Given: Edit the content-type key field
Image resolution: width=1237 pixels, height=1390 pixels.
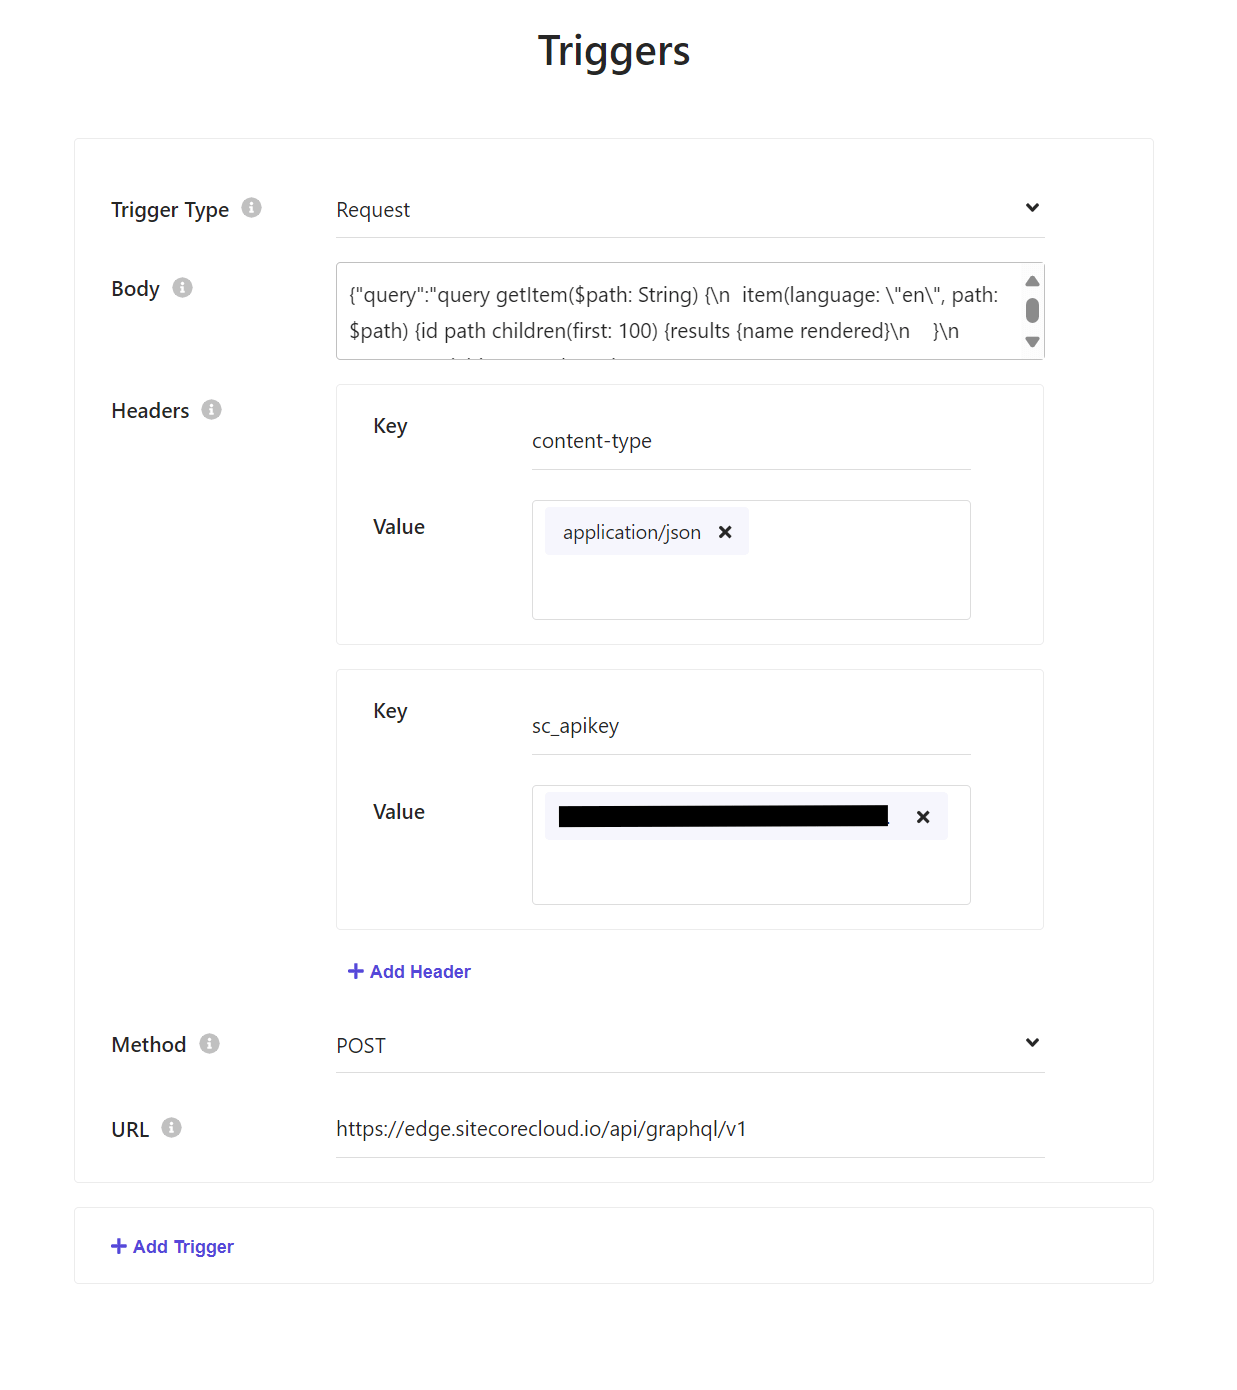Looking at the screenshot, I should (751, 441).
